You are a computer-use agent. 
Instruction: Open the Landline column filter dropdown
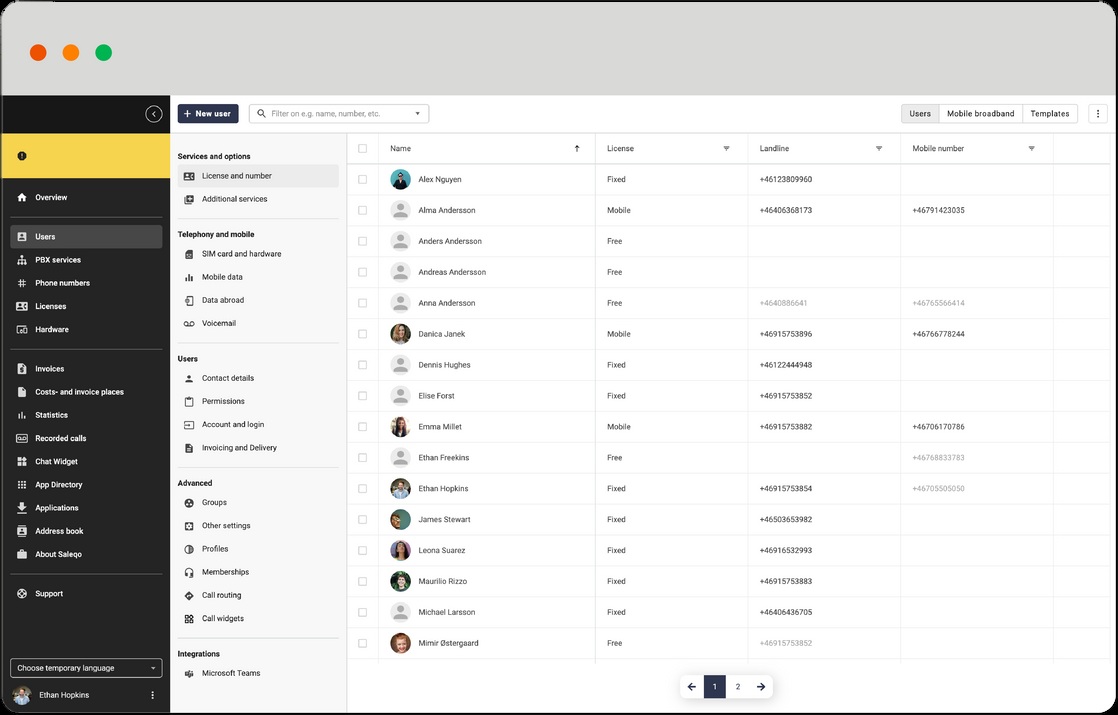tap(878, 148)
